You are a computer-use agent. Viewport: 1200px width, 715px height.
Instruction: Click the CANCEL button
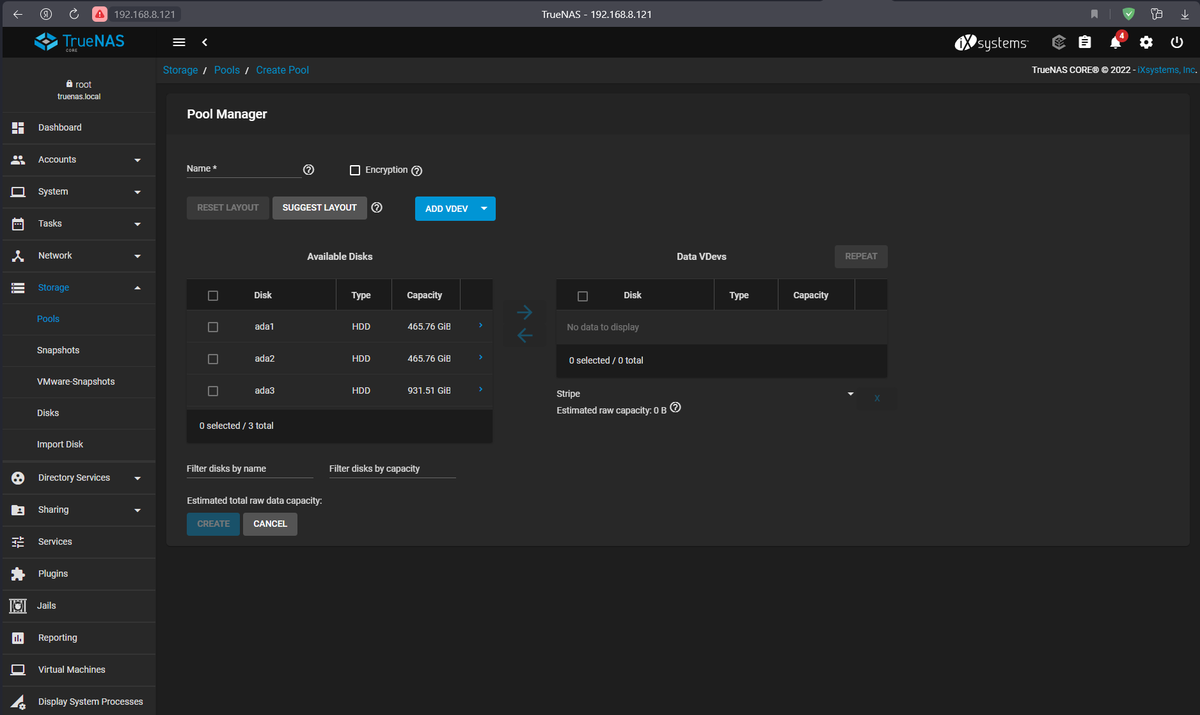point(270,524)
